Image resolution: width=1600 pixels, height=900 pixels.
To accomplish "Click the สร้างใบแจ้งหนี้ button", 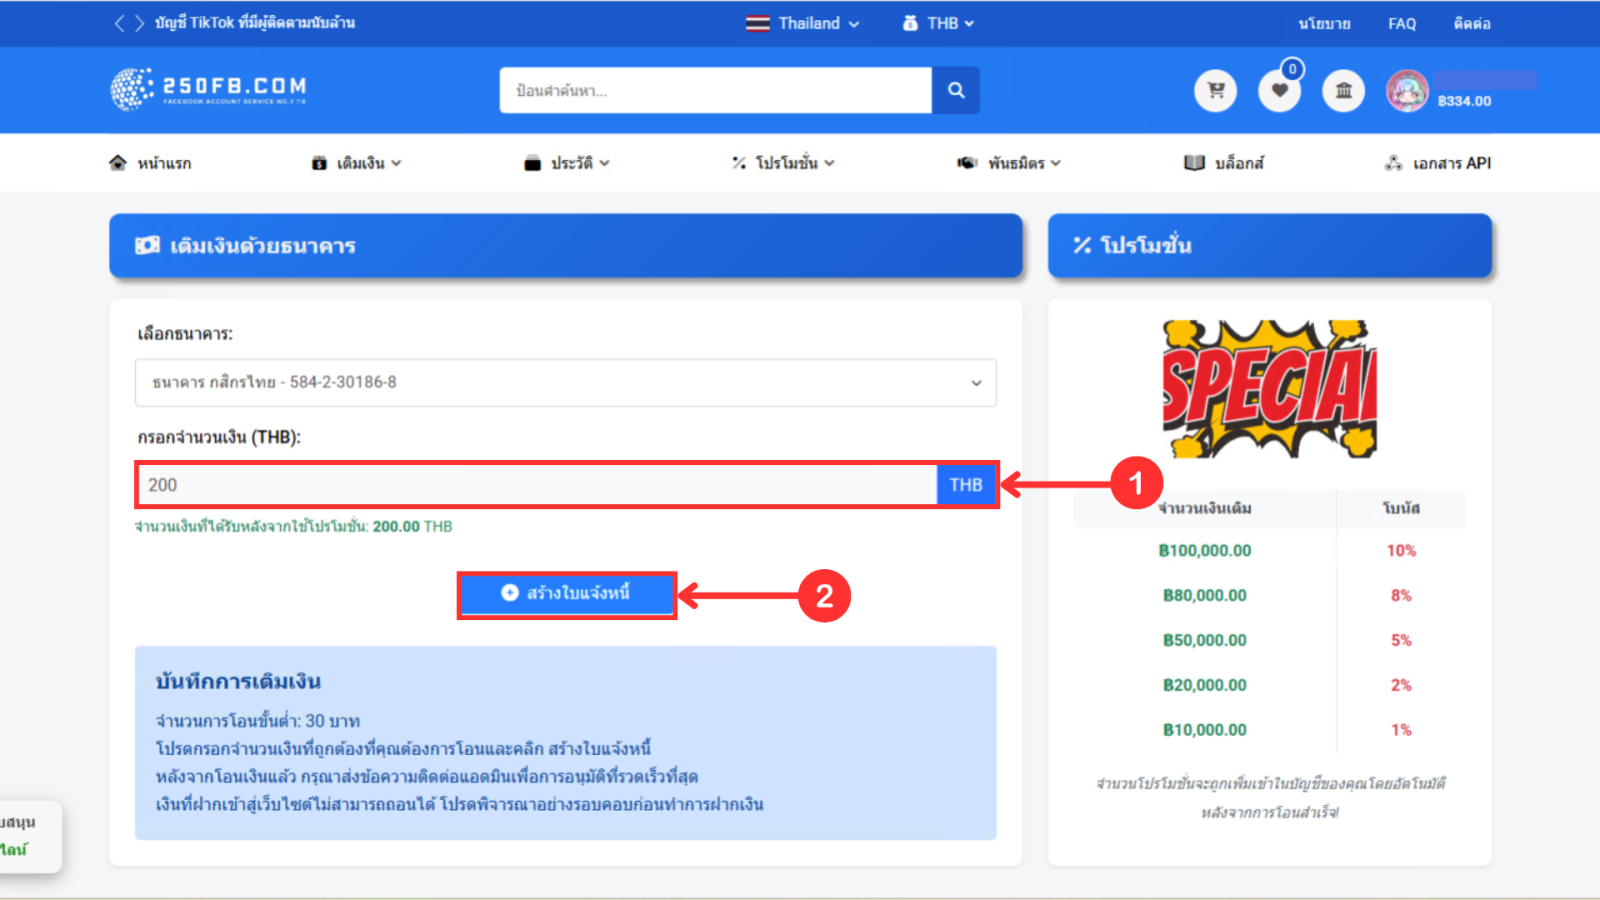I will [x=566, y=594].
